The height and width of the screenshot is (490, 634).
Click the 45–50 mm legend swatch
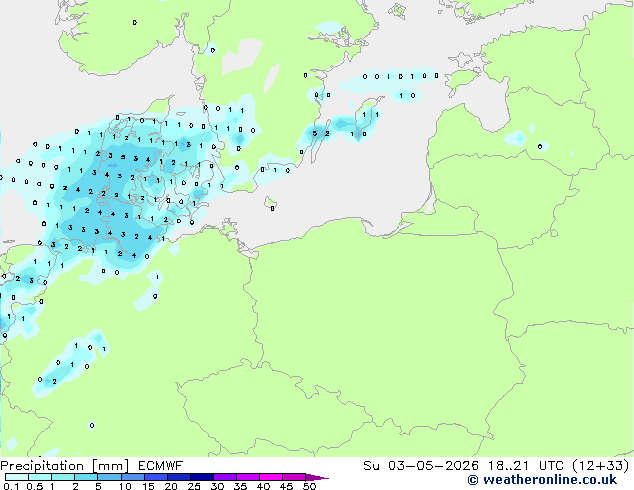tap(294, 477)
